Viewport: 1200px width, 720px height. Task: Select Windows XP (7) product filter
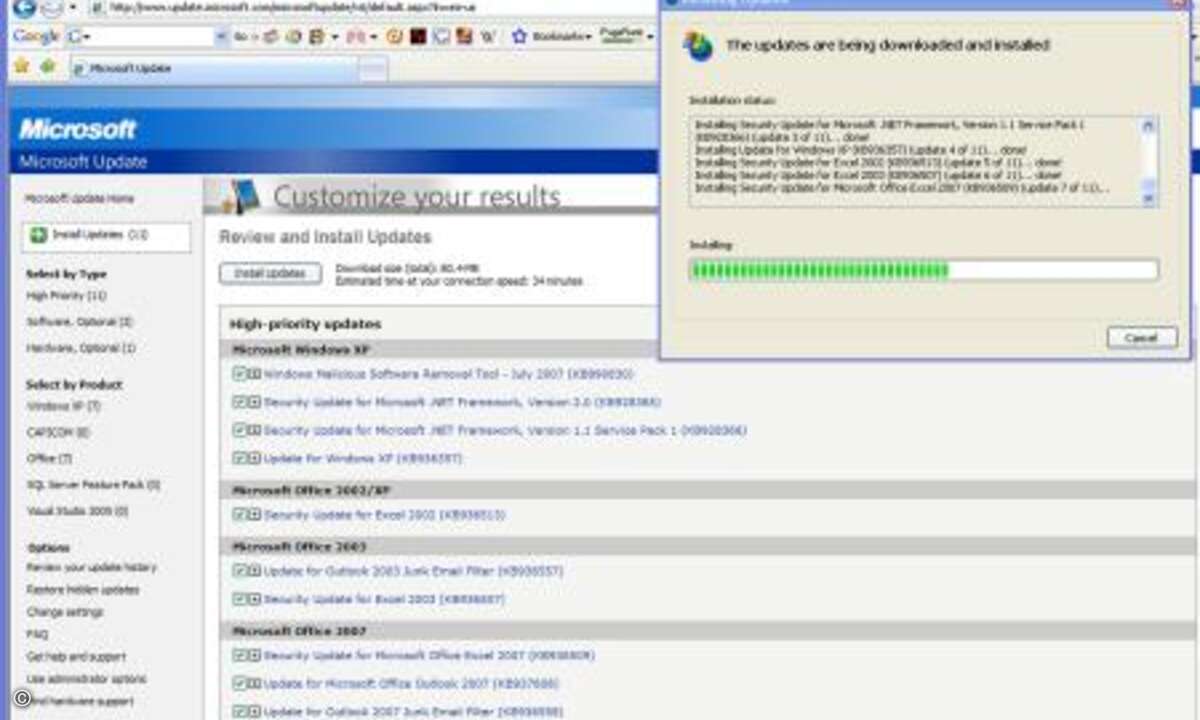(x=63, y=406)
